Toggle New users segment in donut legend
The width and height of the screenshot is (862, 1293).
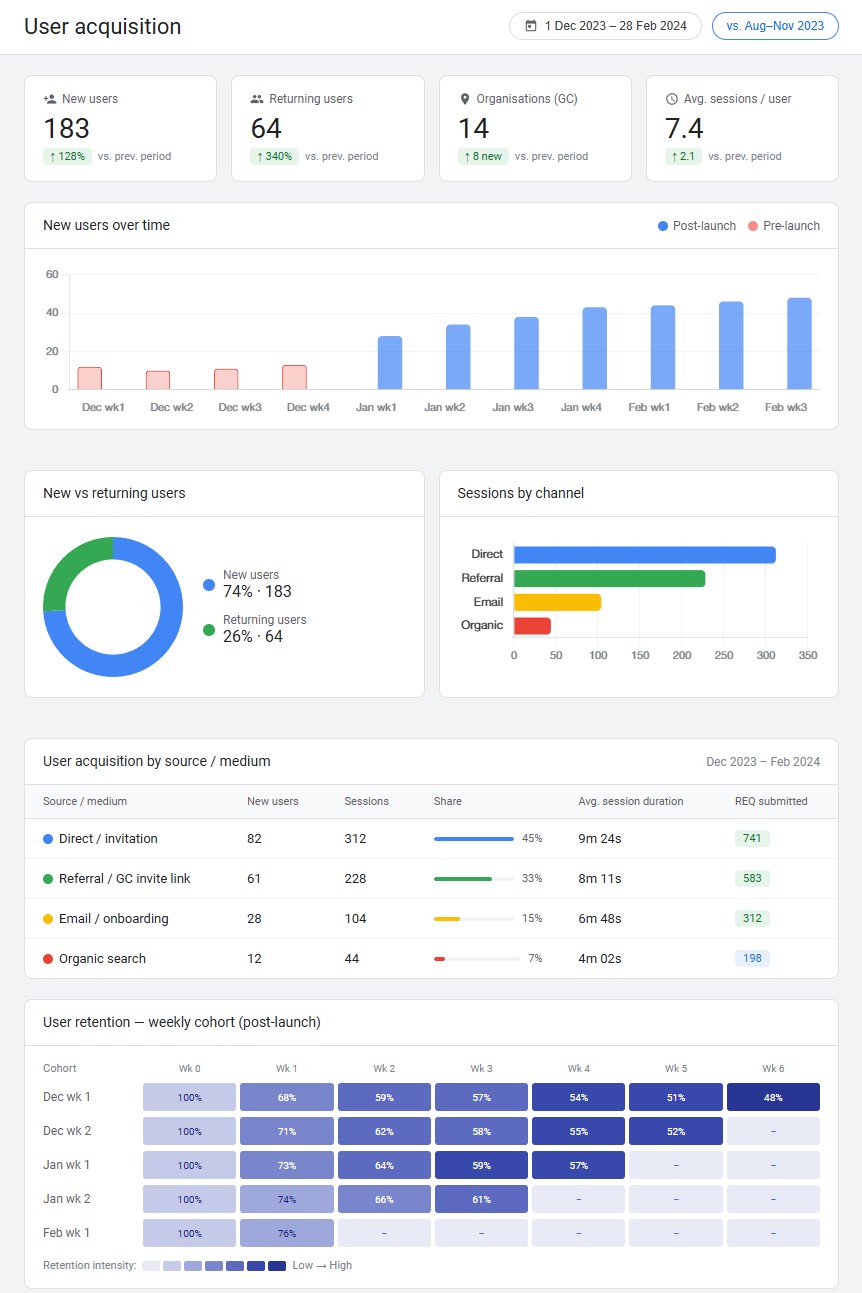point(250,583)
